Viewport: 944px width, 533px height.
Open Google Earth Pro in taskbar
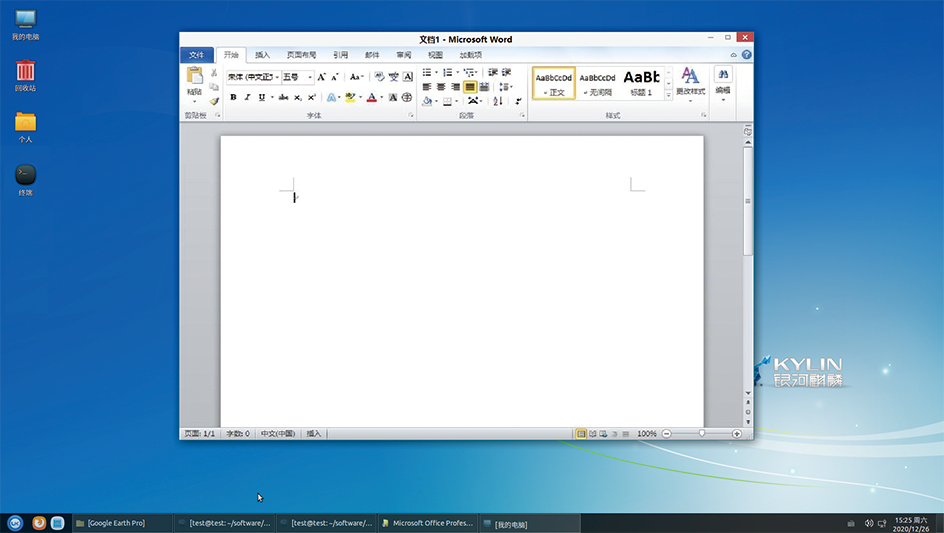pos(123,523)
